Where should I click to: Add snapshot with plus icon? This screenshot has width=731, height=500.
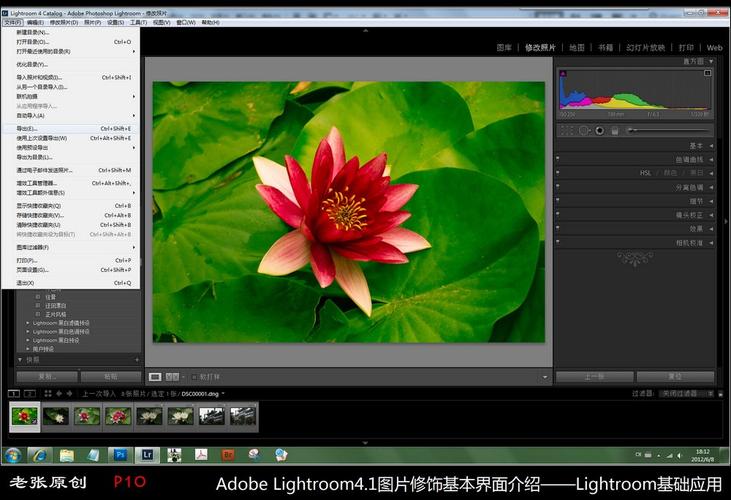click(137, 360)
